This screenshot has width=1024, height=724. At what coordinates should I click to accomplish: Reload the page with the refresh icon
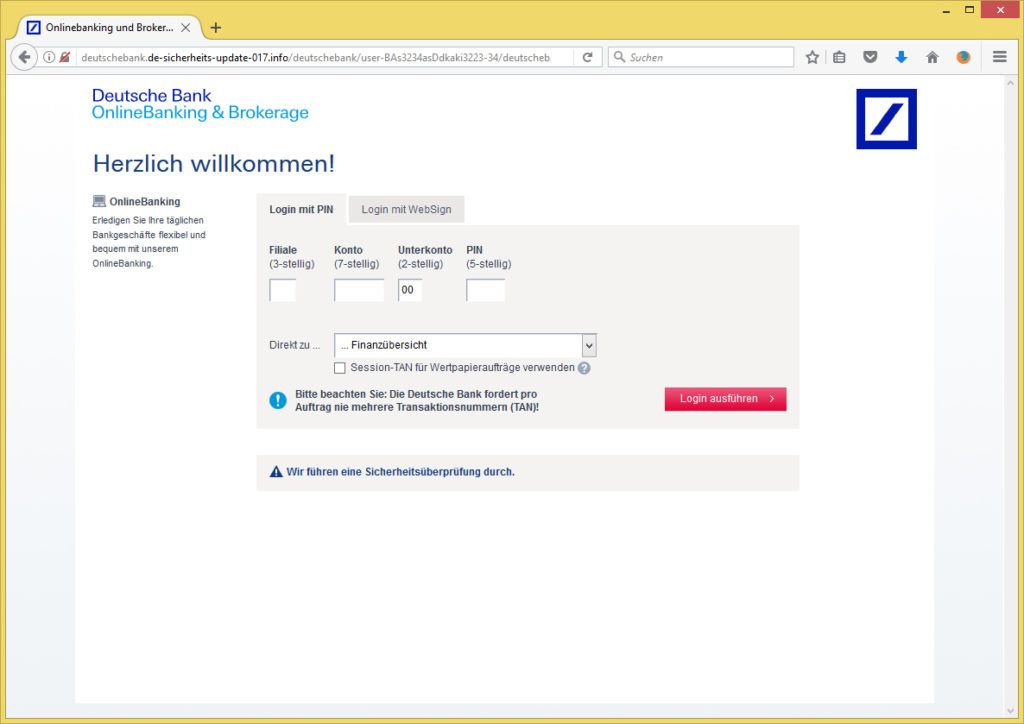point(587,57)
